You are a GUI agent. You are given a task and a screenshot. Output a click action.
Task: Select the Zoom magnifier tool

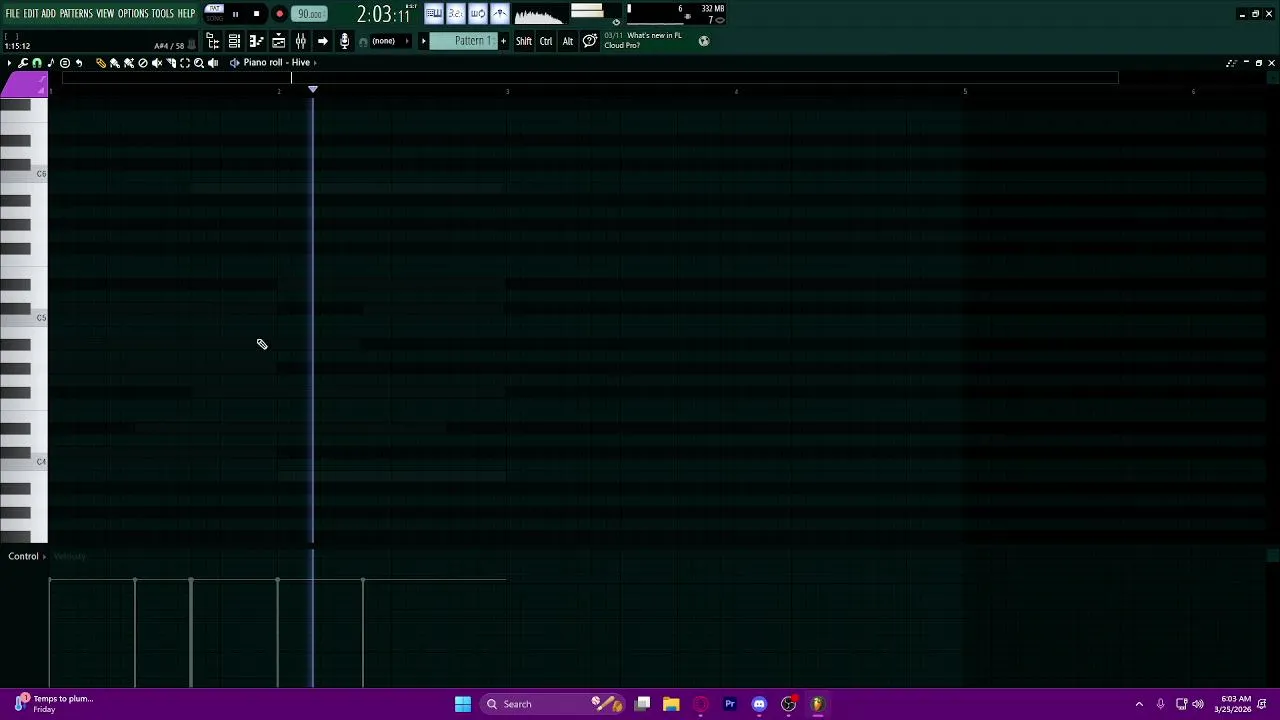tap(199, 63)
